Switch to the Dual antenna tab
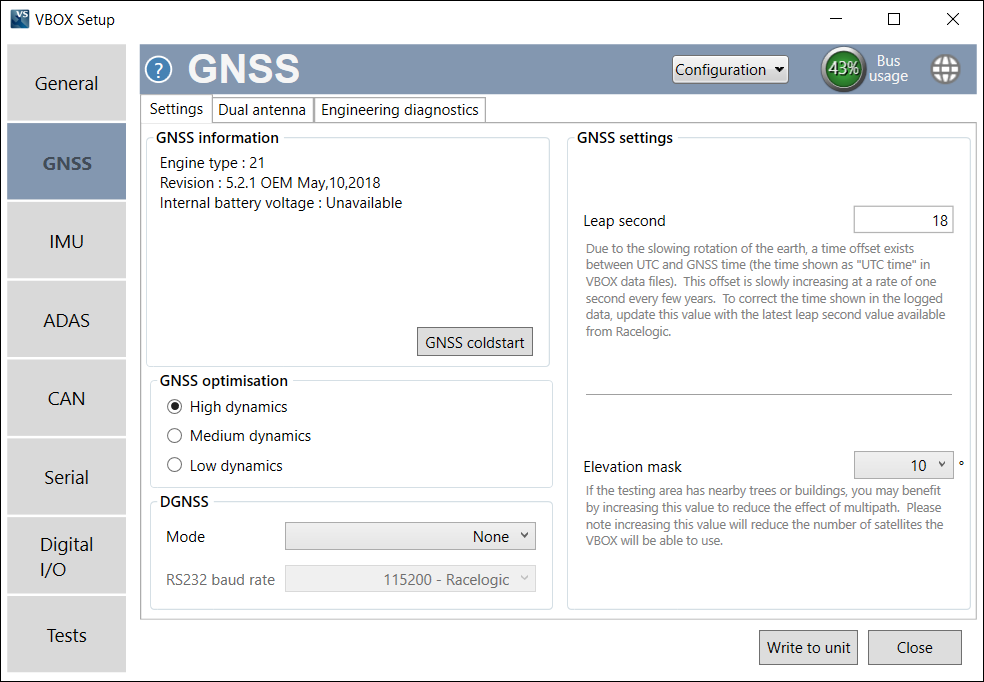 coord(262,110)
